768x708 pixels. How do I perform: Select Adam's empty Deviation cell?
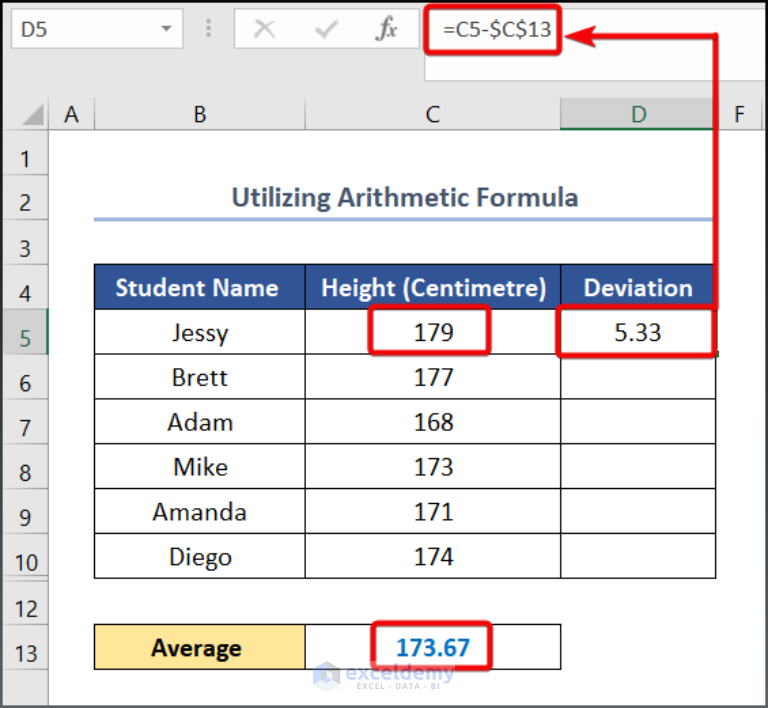(638, 422)
